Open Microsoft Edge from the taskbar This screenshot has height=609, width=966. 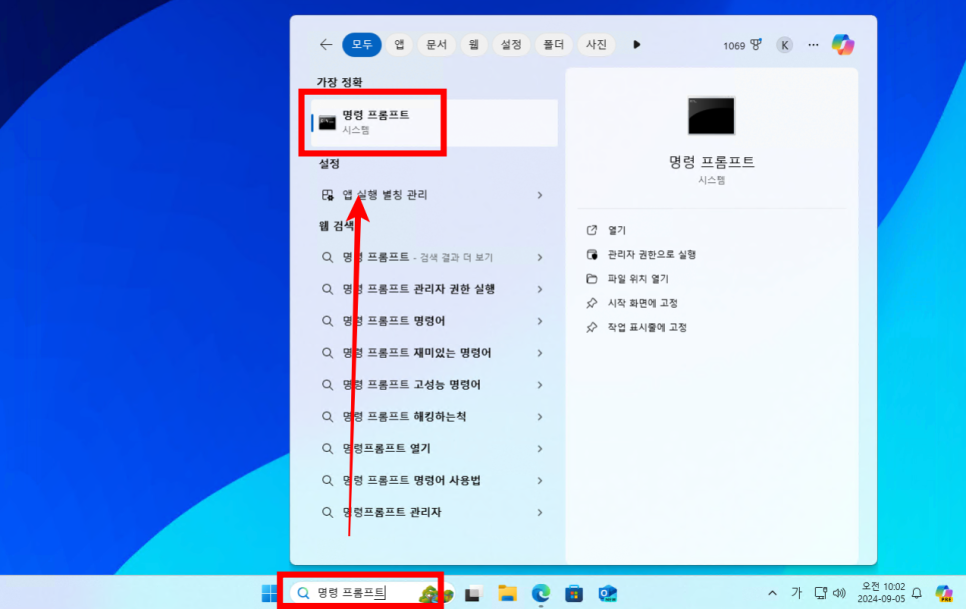541,594
